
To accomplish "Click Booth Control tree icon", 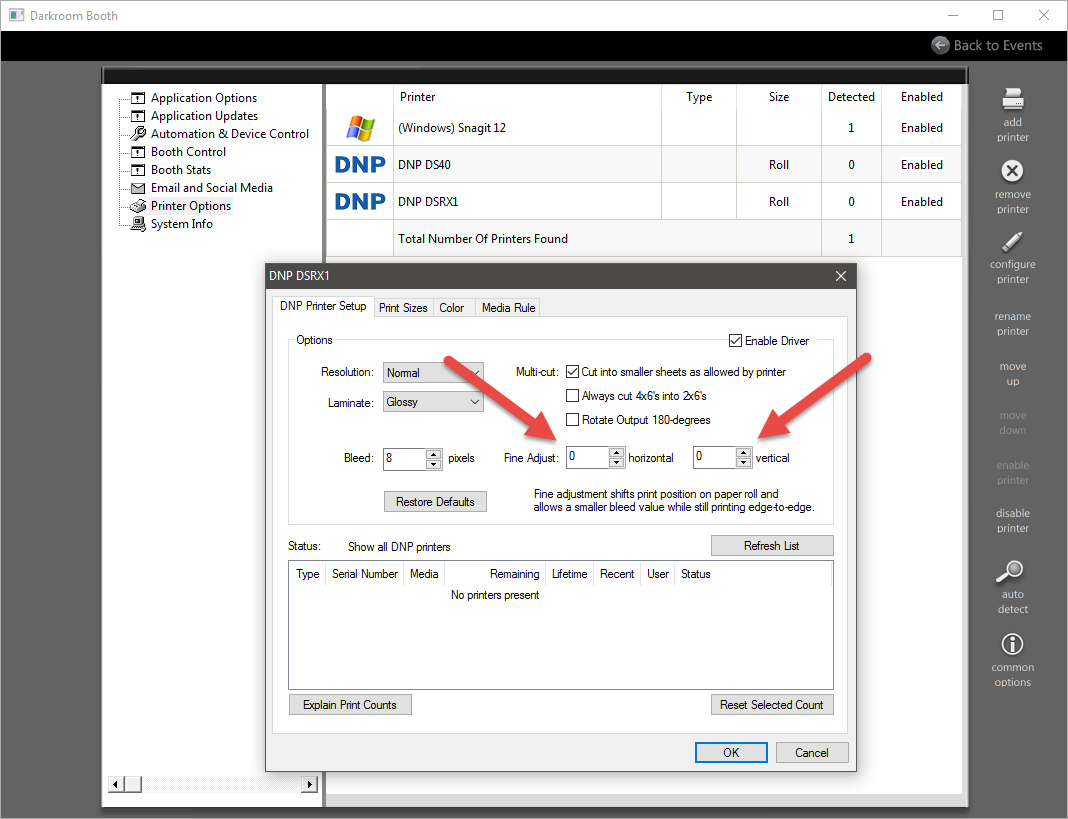I will [x=138, y=152].
